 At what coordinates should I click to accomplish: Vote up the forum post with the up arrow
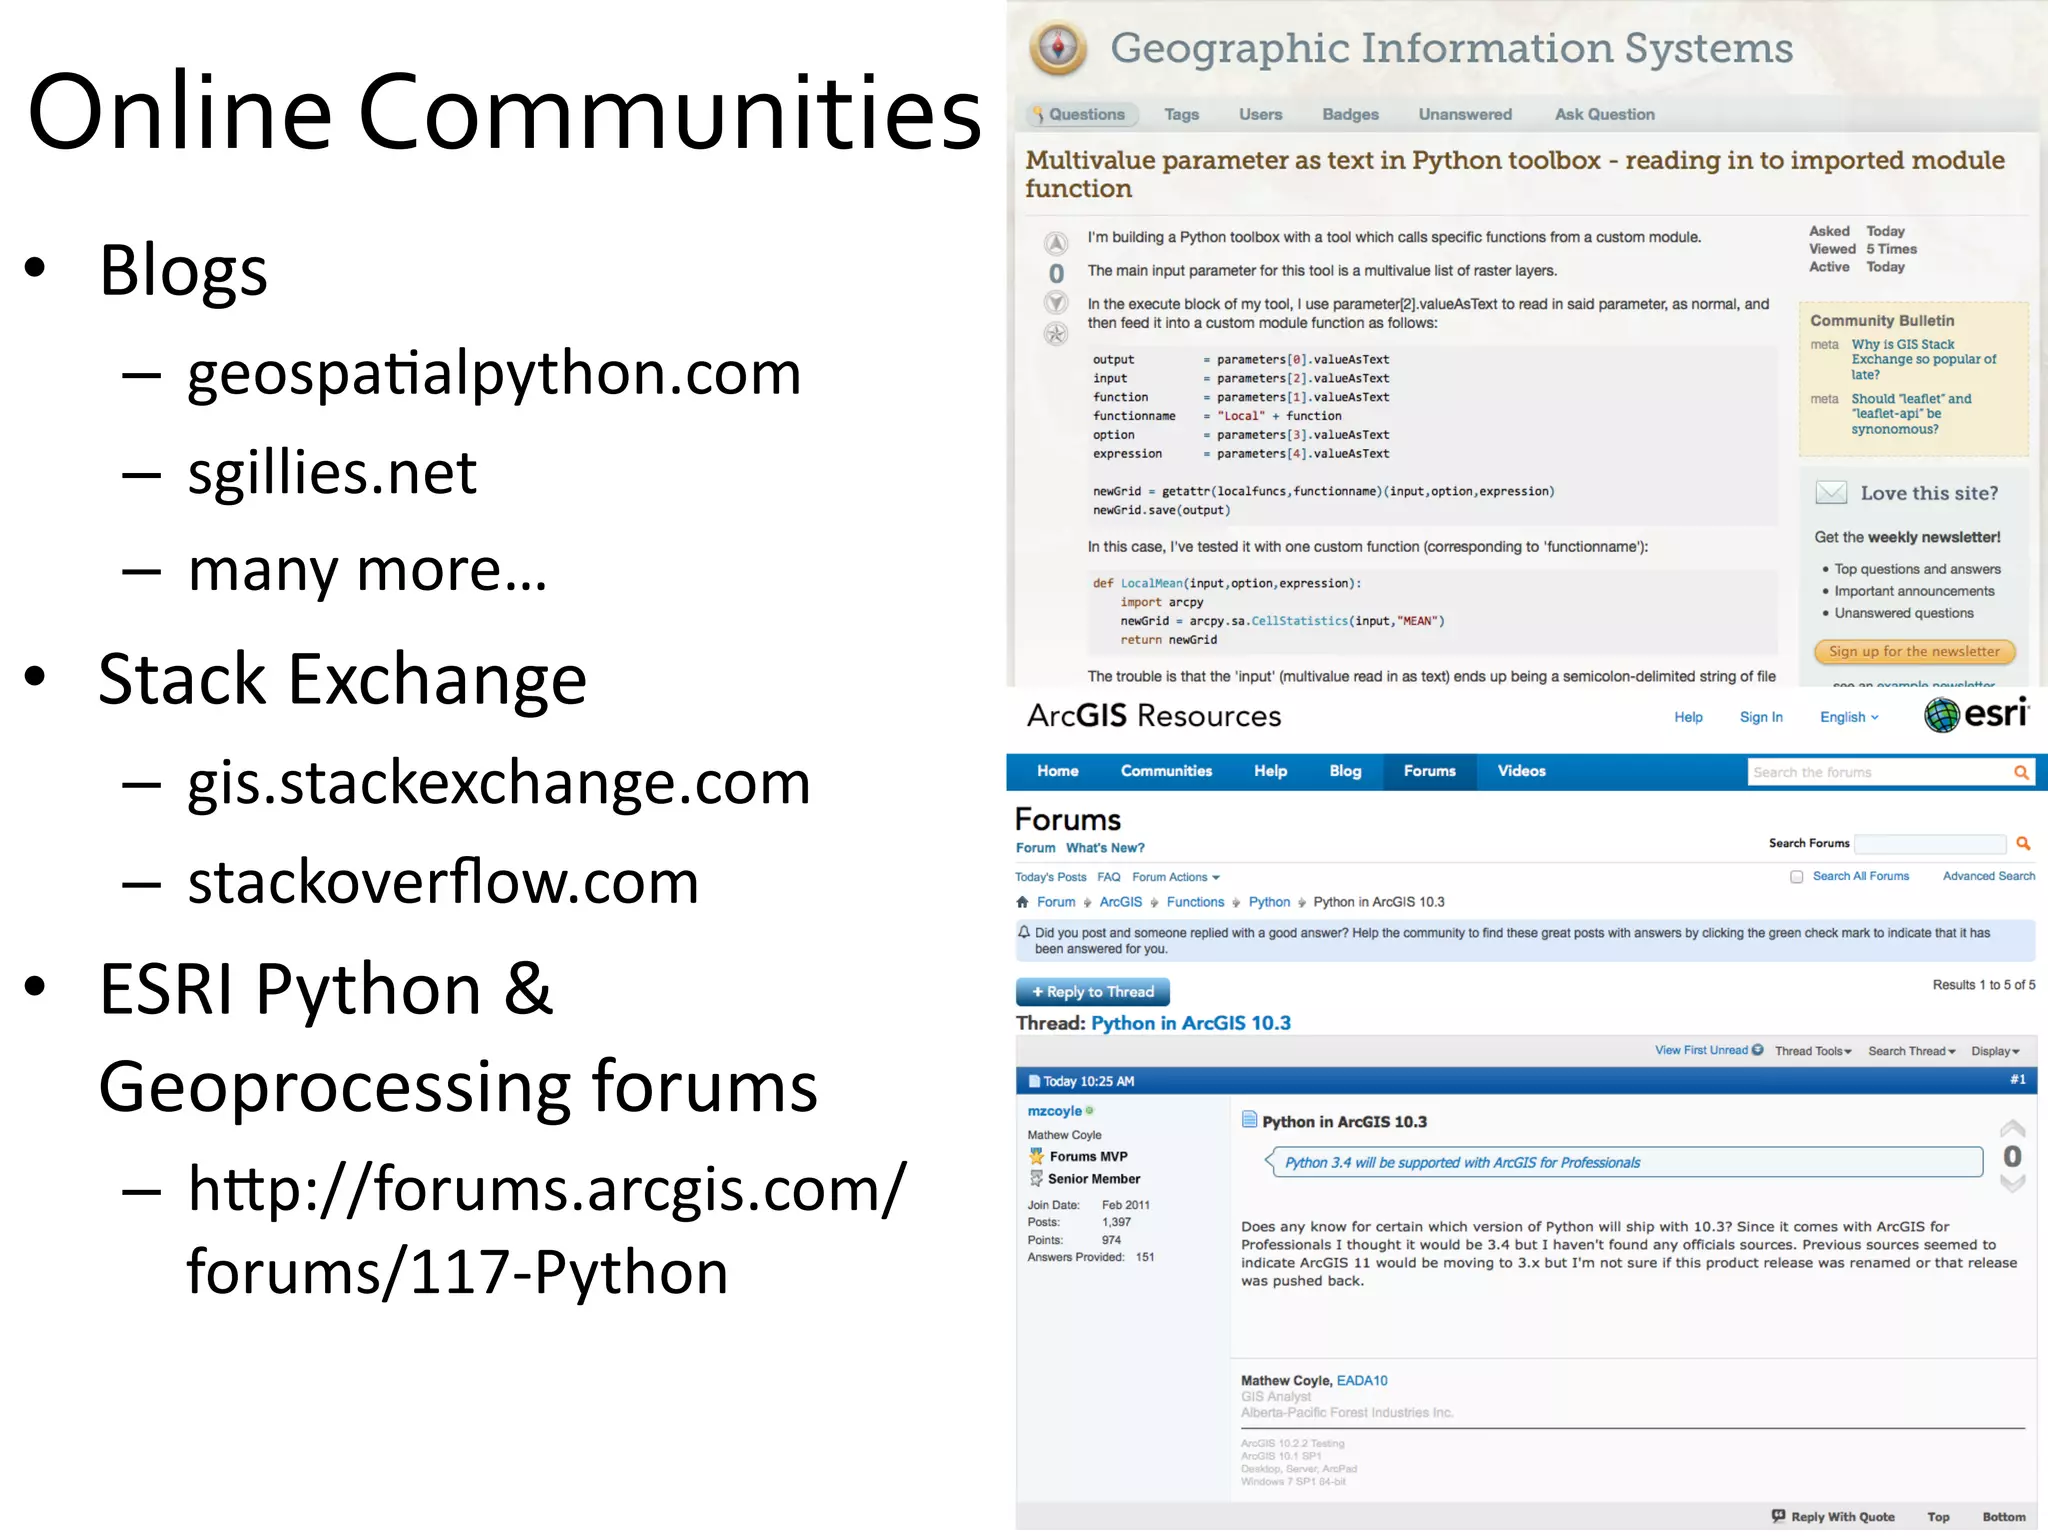point(2012,1129)
